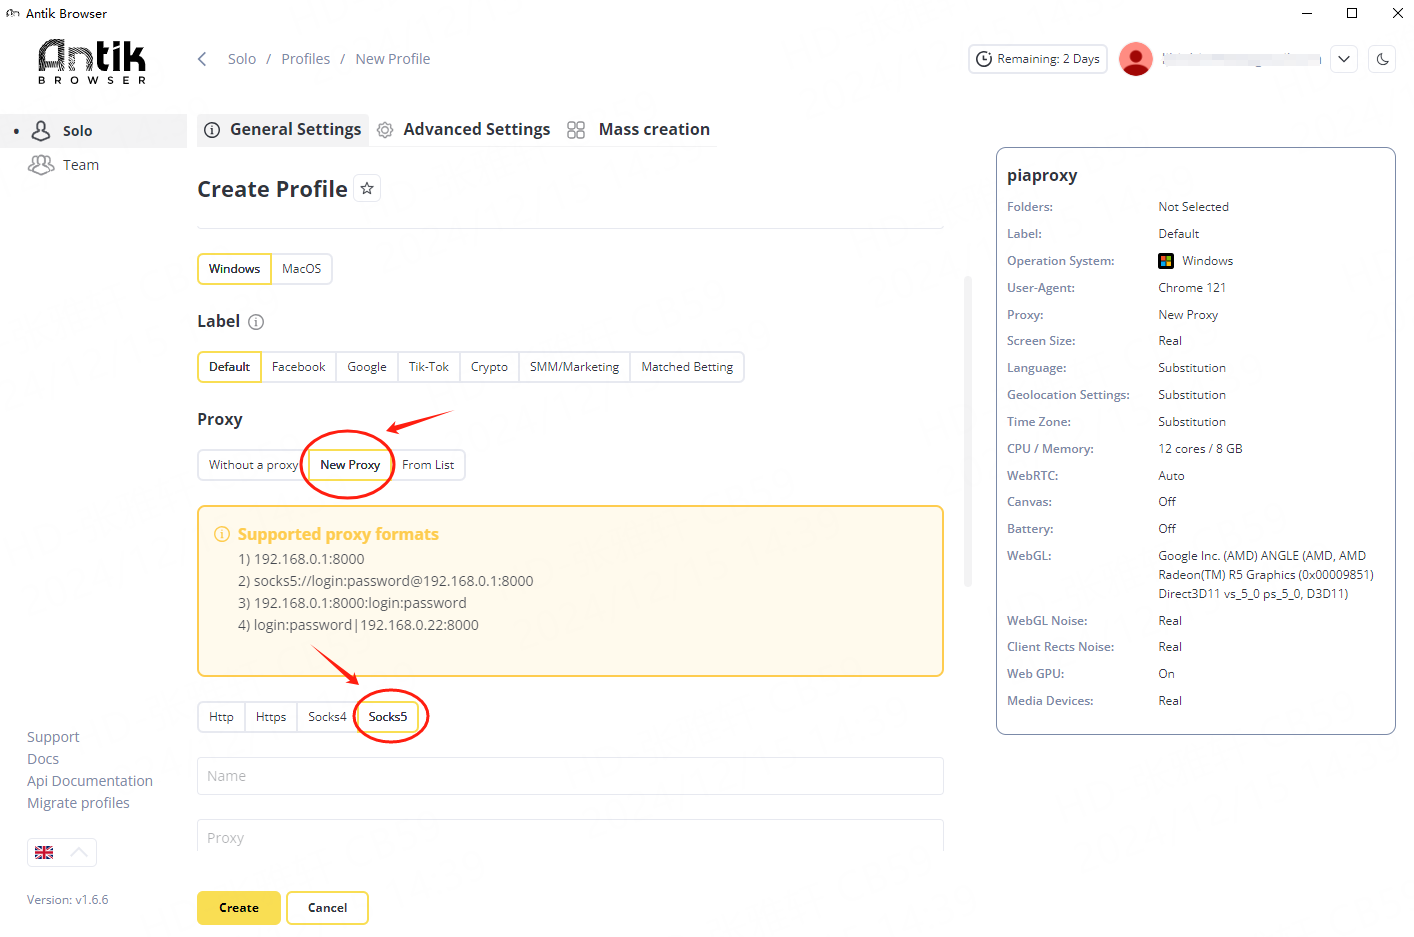Open the Api Documentation link
This screenshot has width=1414, height=937.
[90, 781]
